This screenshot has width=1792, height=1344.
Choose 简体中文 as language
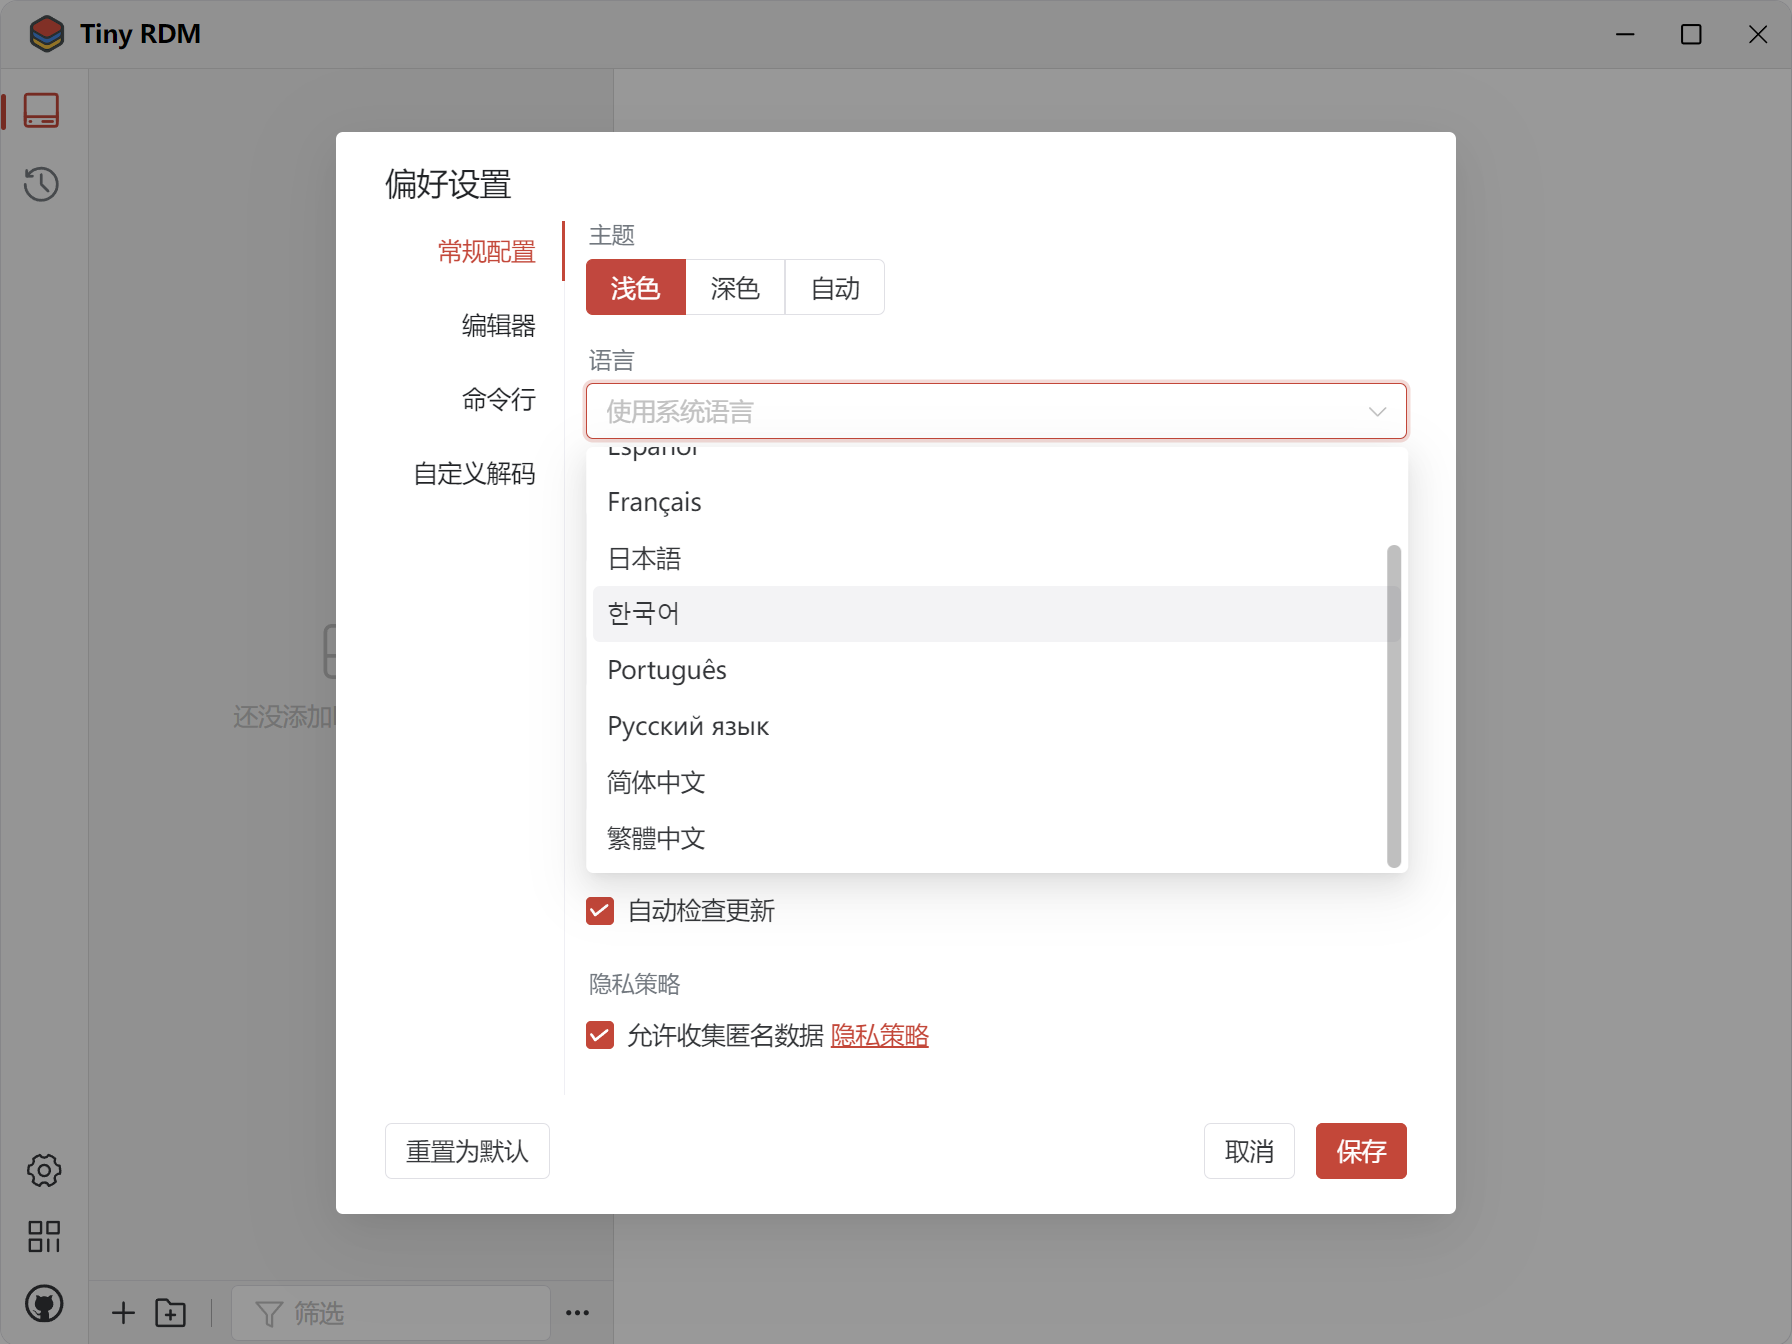[x=655, y=783]
